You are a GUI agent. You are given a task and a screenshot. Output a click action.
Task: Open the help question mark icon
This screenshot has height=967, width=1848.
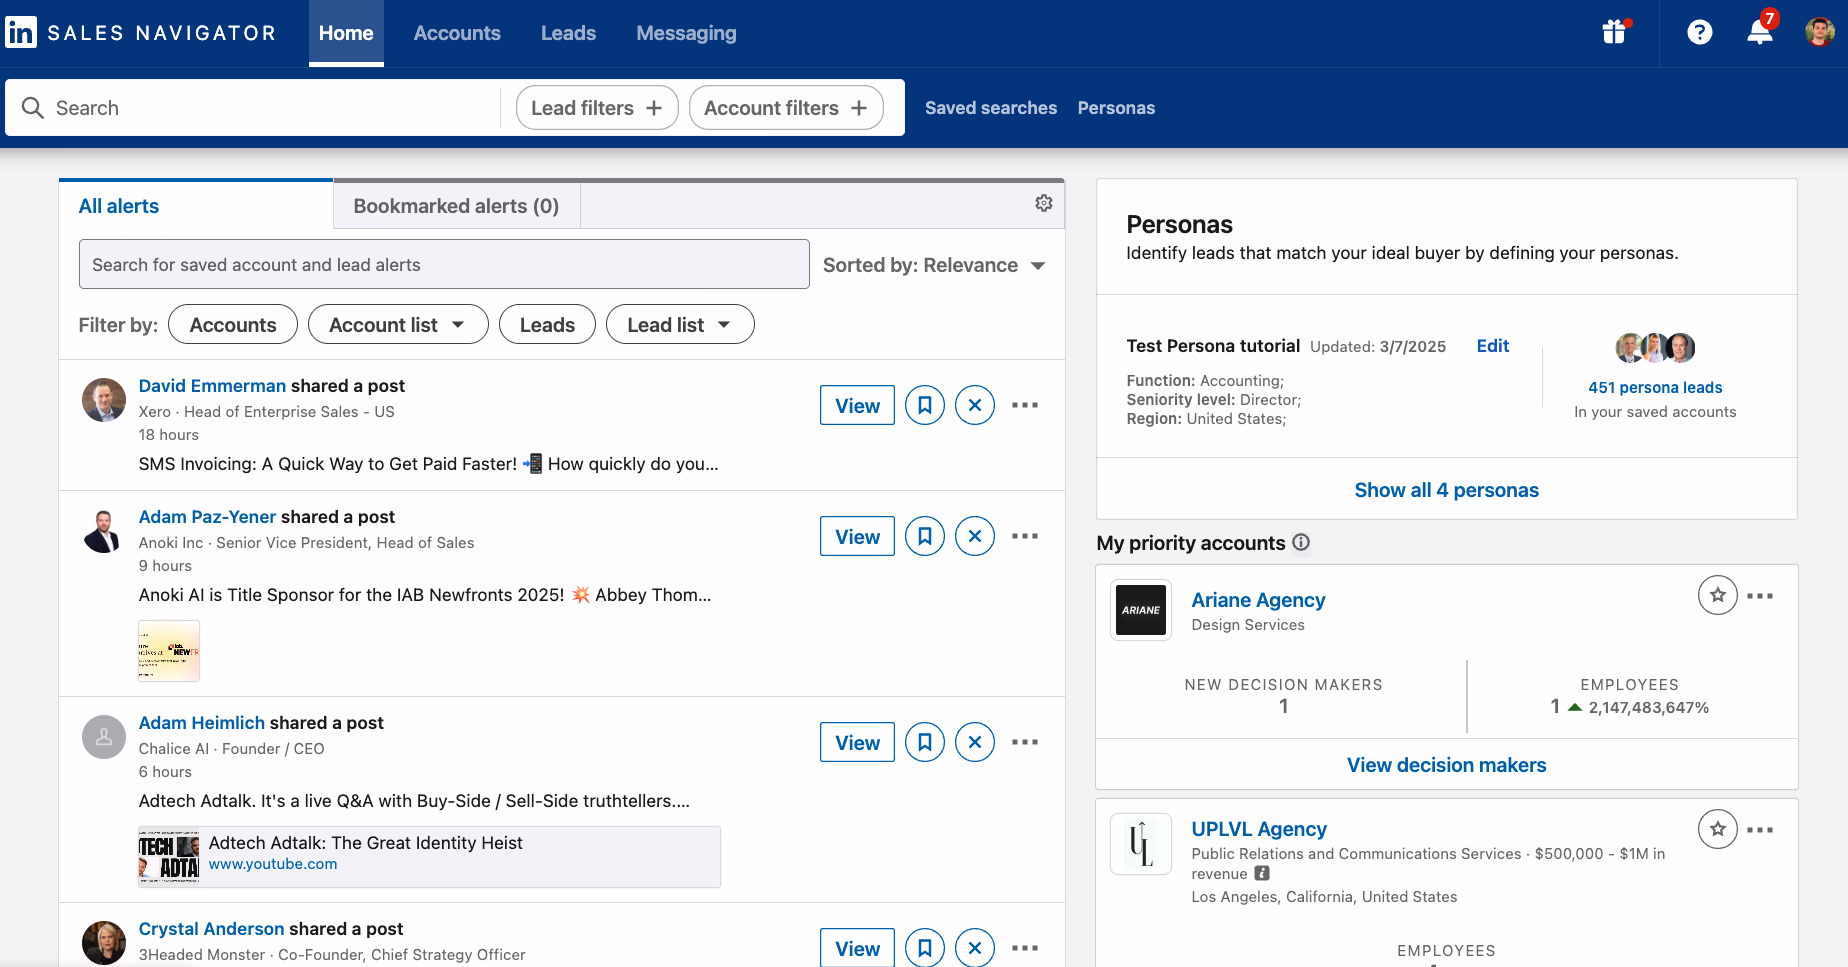[1699, 33]
